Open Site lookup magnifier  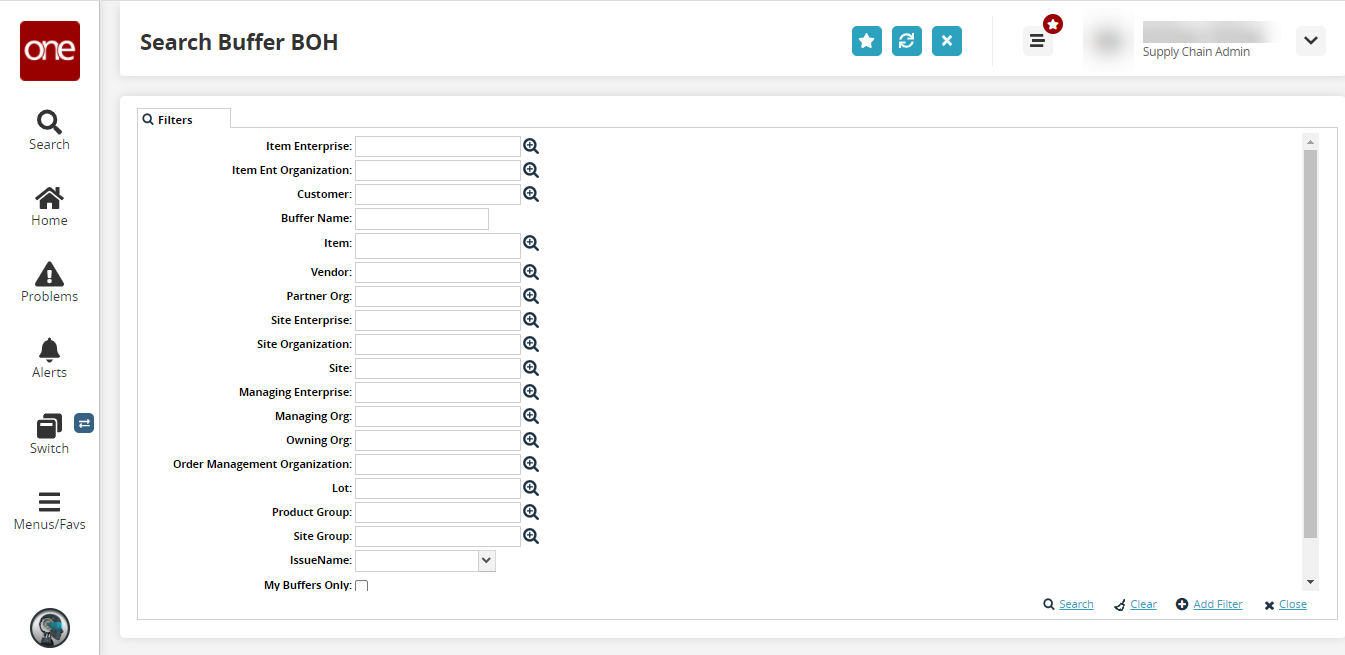tap(531, 368)
